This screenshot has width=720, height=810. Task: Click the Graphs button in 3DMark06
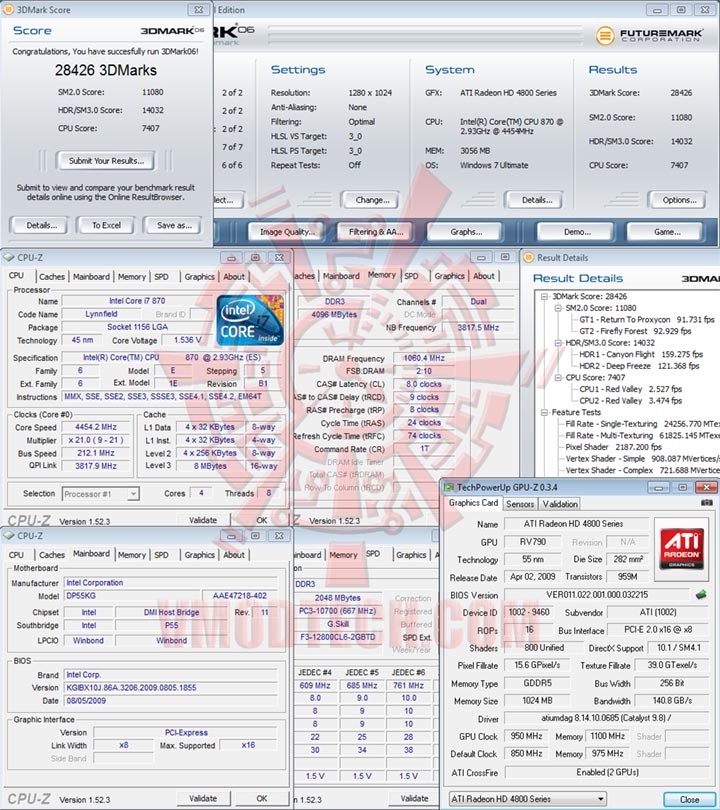466,232
